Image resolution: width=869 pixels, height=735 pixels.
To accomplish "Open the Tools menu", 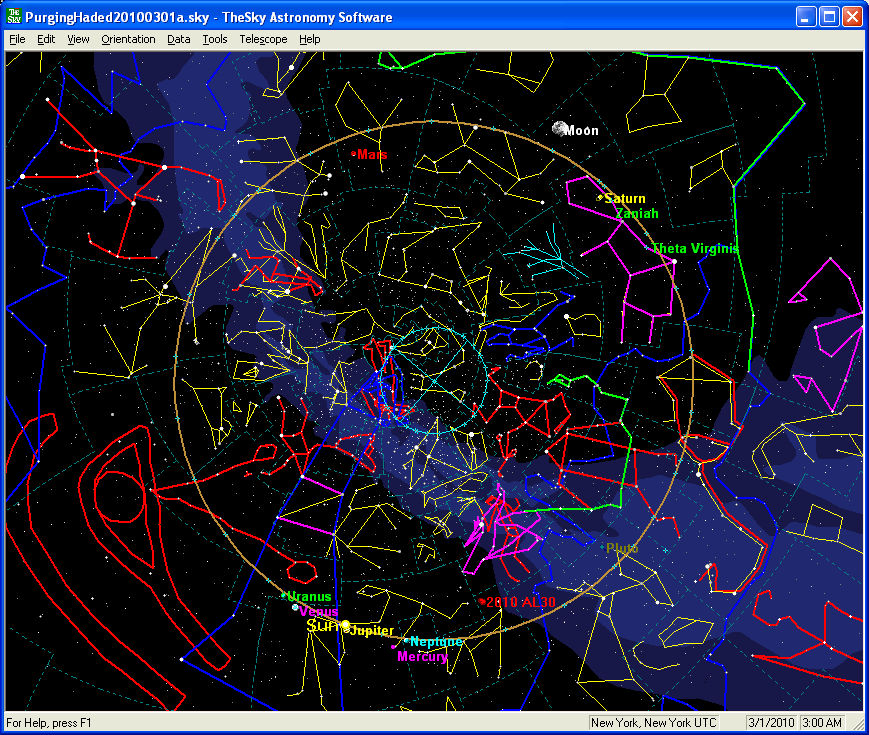I will click(214, 39).
